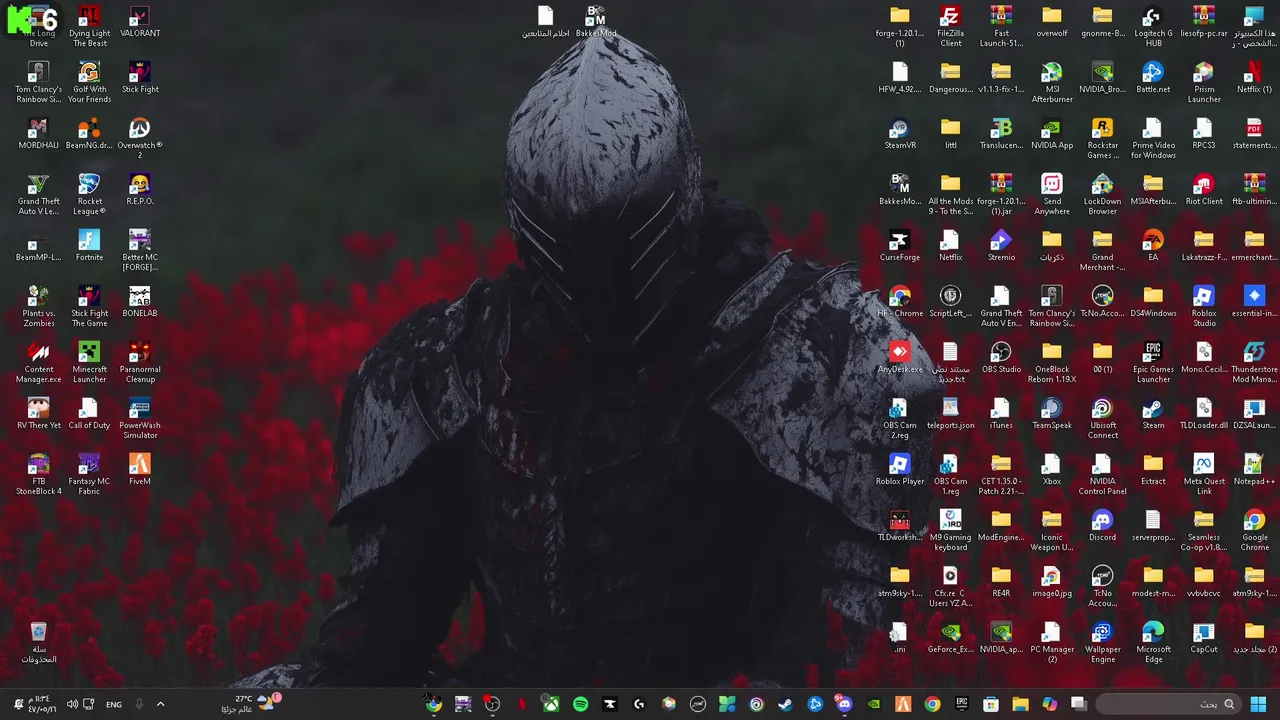Viewport: 1280px width, 720px height.
Task: Open the VALORANT desktop shortcut
Action: (x=140, y=23)
